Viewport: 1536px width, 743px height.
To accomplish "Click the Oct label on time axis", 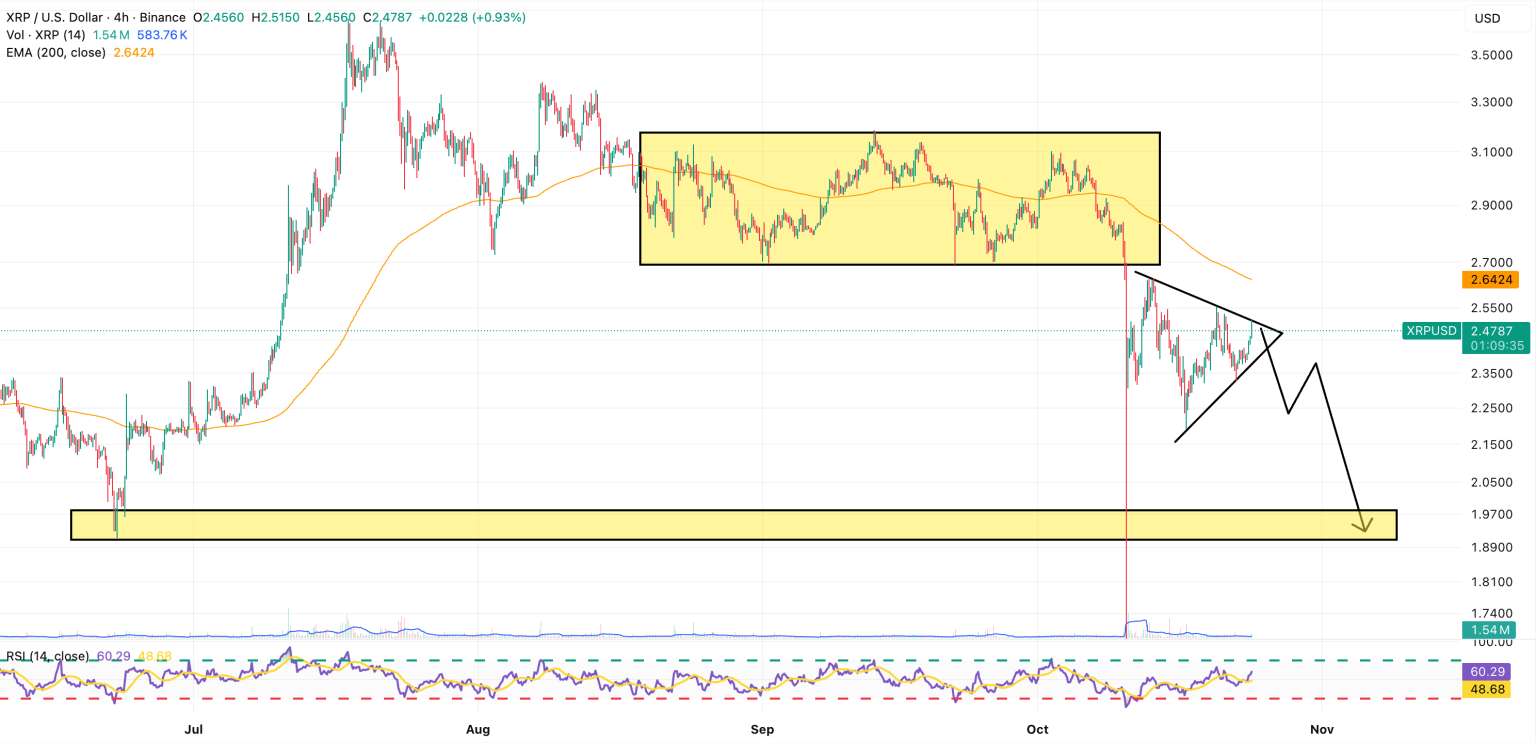I will click(x=1037, y=730).
